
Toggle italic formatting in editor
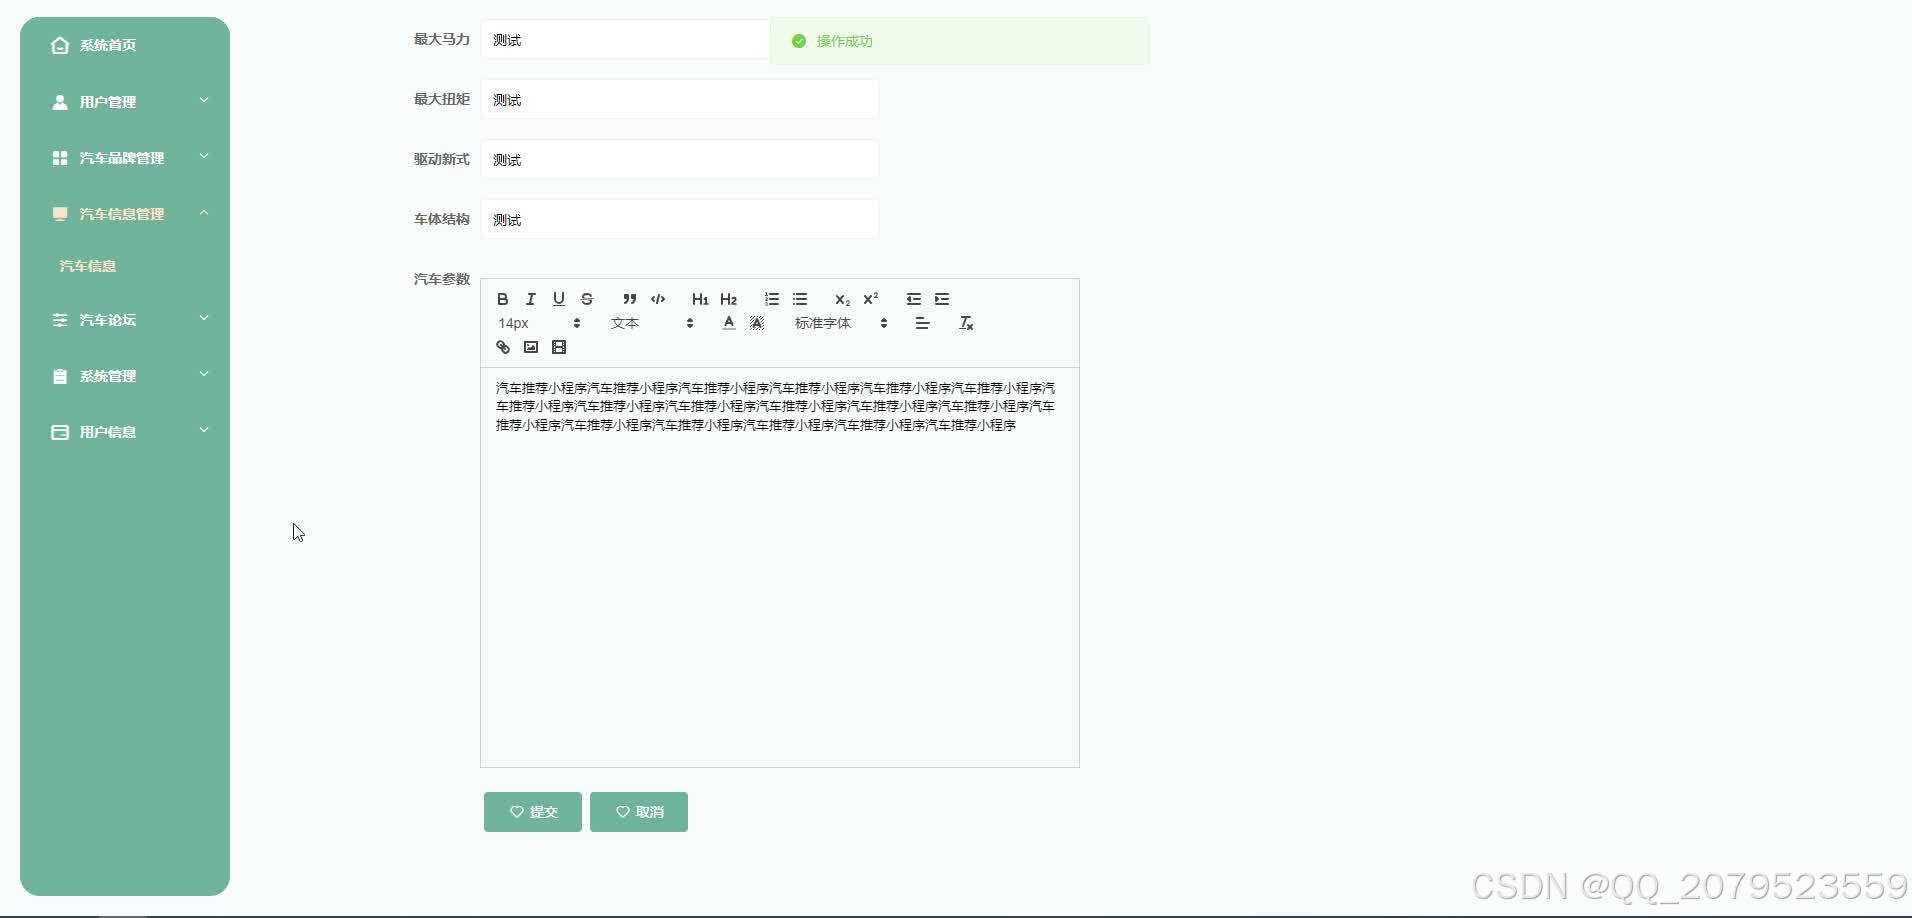(x=531, y=299)
